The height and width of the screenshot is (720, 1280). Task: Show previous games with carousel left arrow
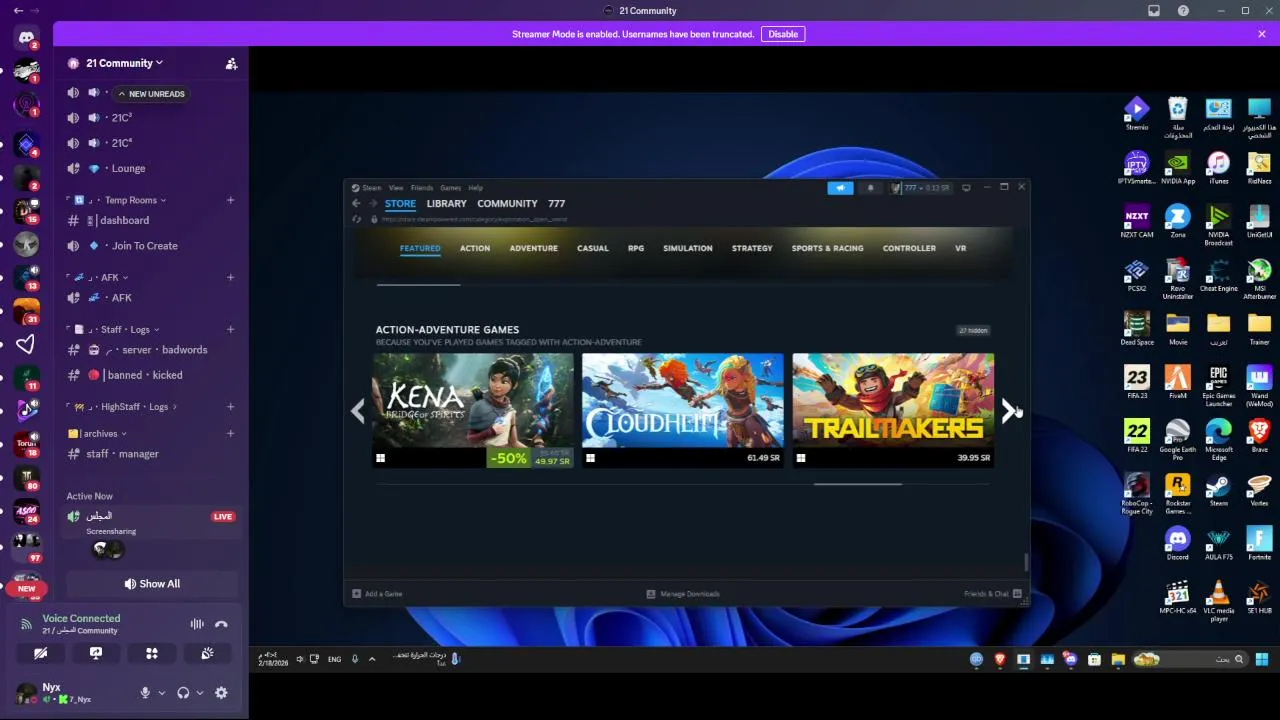point(358,411)
